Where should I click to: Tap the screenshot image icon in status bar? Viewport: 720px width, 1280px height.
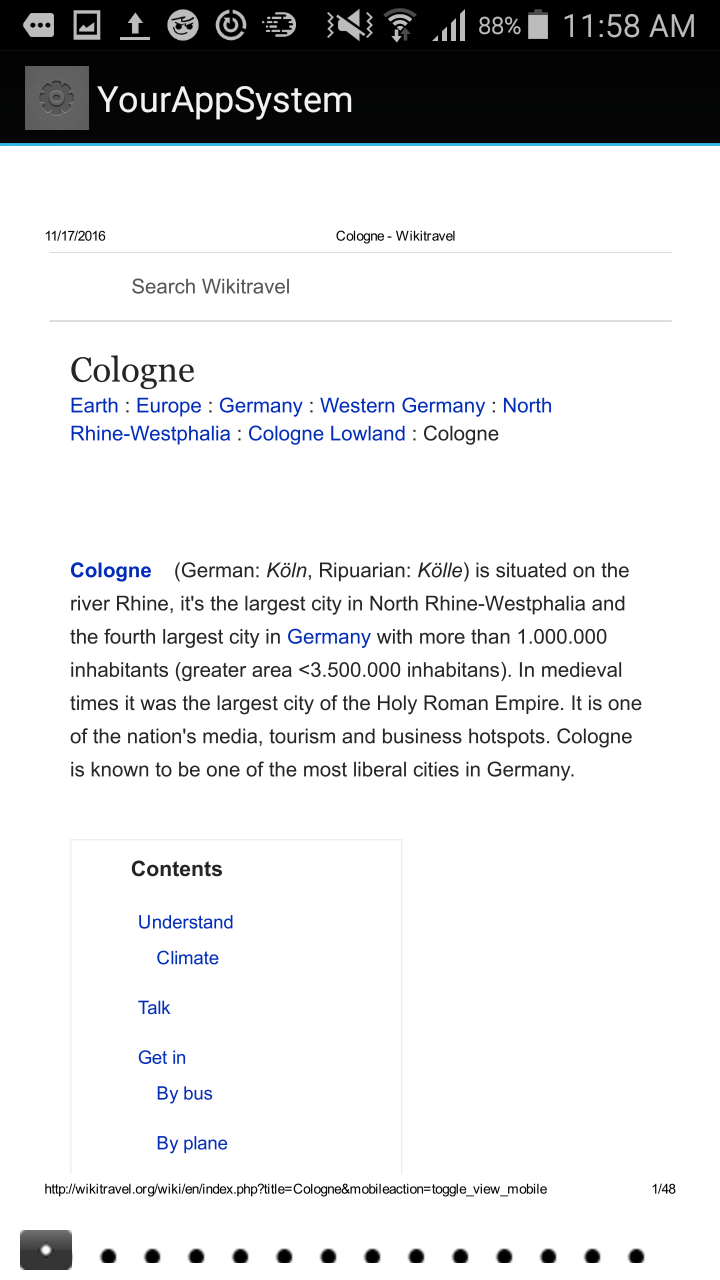(86, 25)
